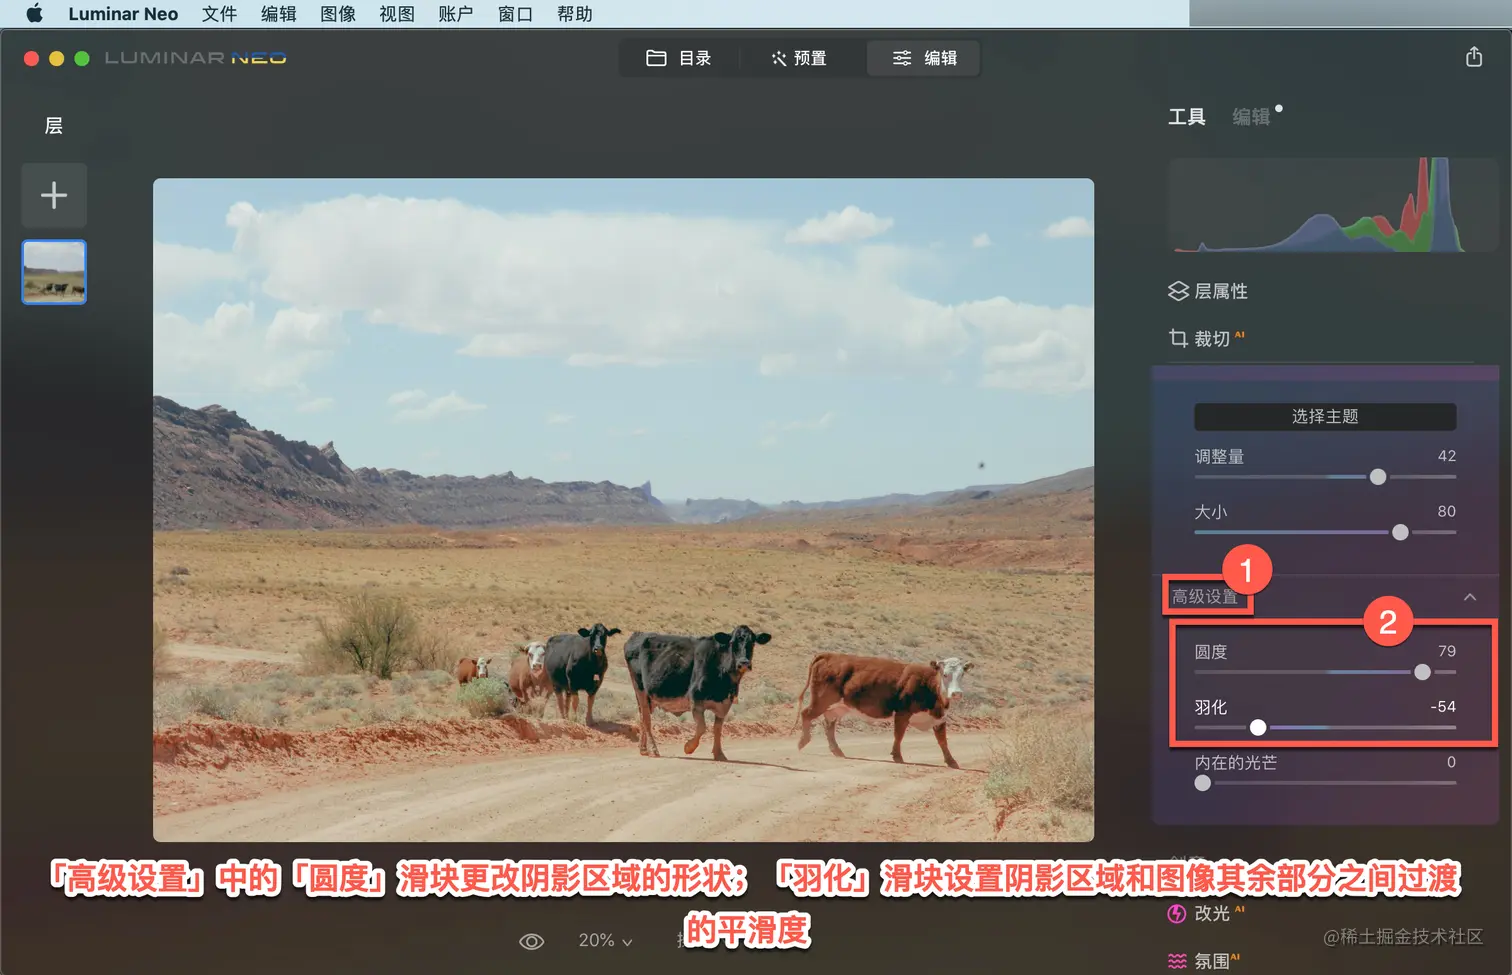The height and width of the screenshot is (975, 1512).
Task: Open the 编辑 menu in menu bar
Action: pos(278,14)
